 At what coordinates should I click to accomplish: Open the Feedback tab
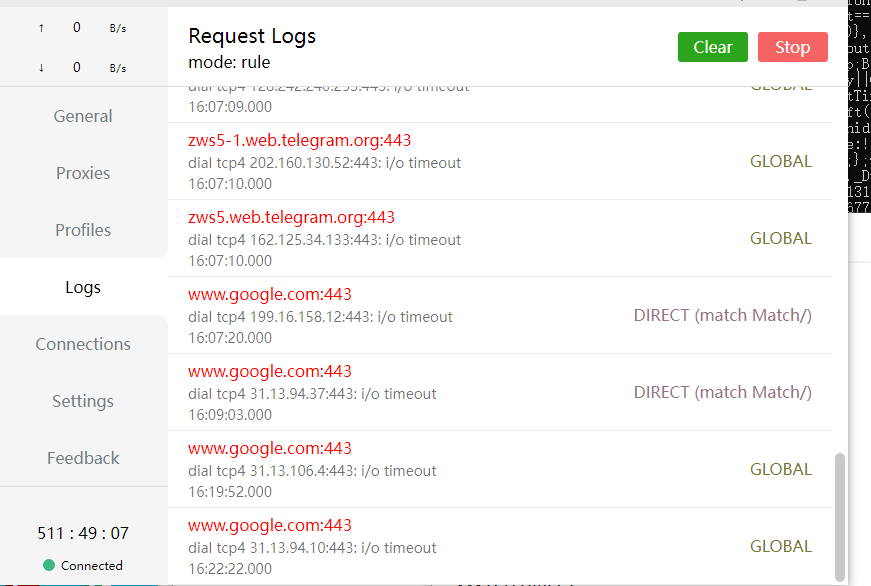[83, 458]
